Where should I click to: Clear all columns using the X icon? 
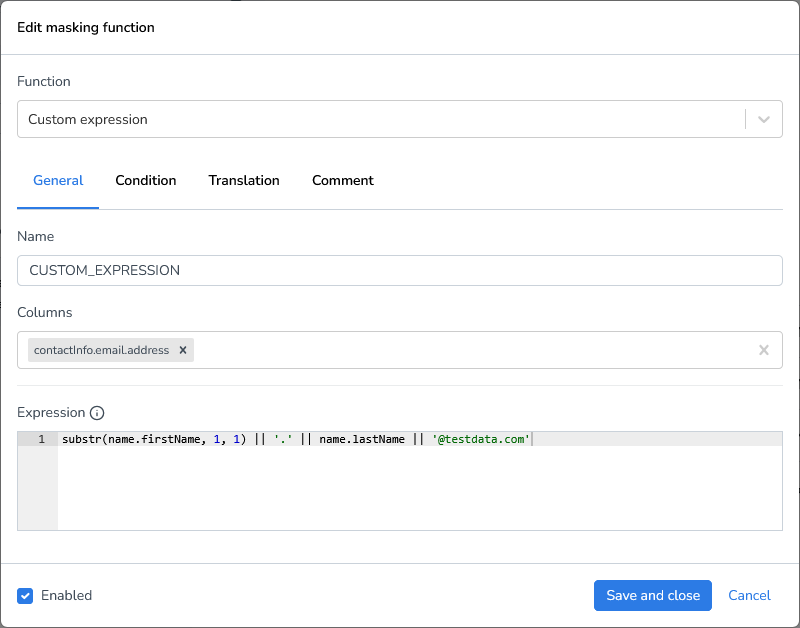pos(764,350)
